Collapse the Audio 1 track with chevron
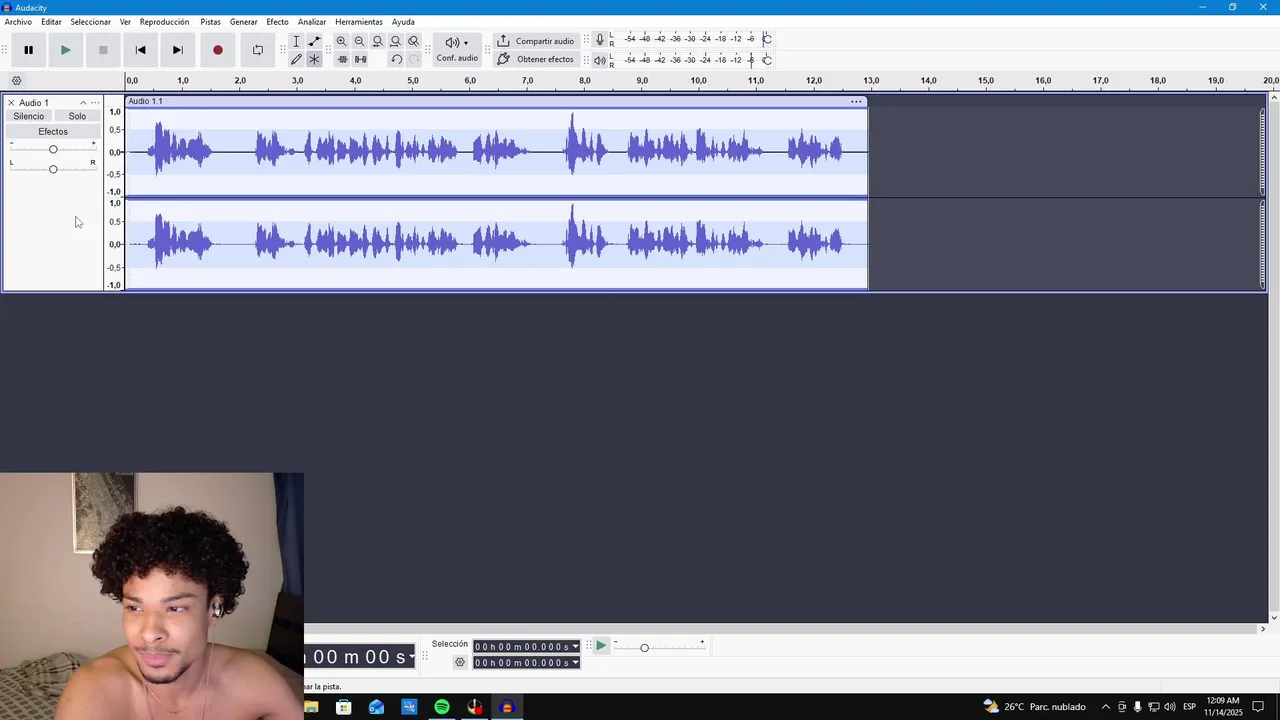 coord(83,103)
